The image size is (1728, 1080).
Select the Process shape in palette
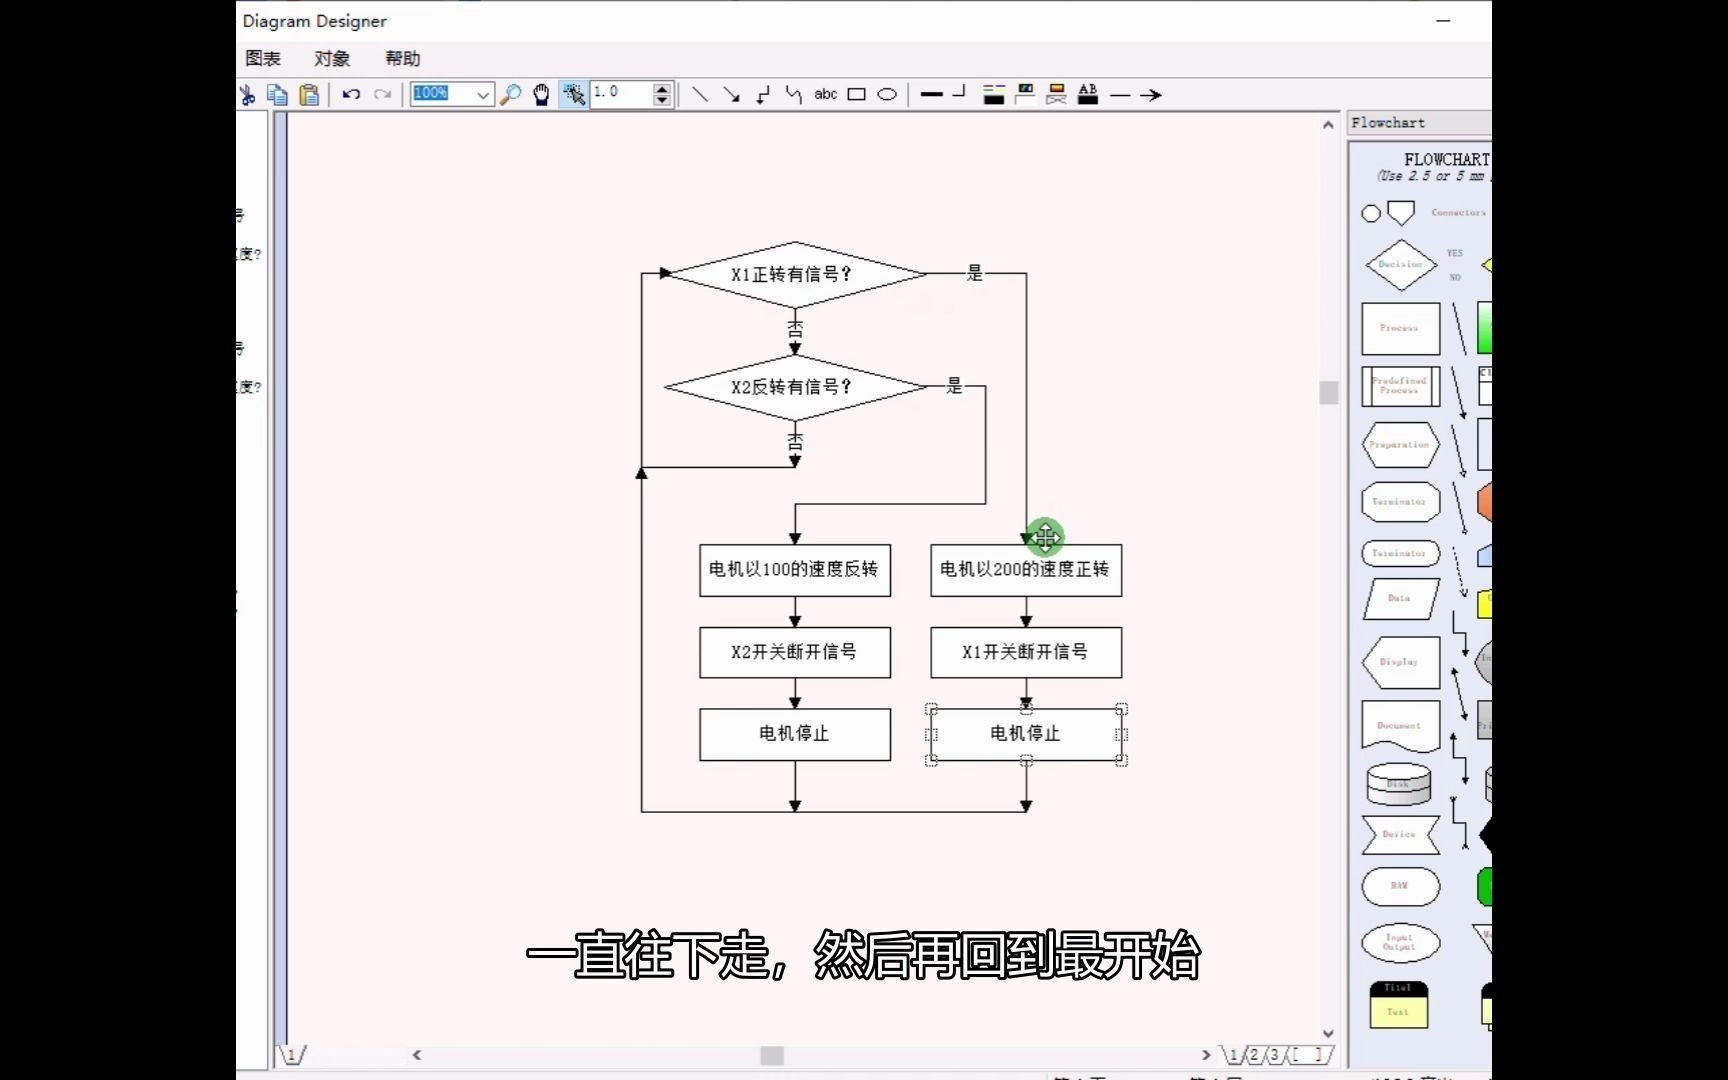pos(1400,329)
